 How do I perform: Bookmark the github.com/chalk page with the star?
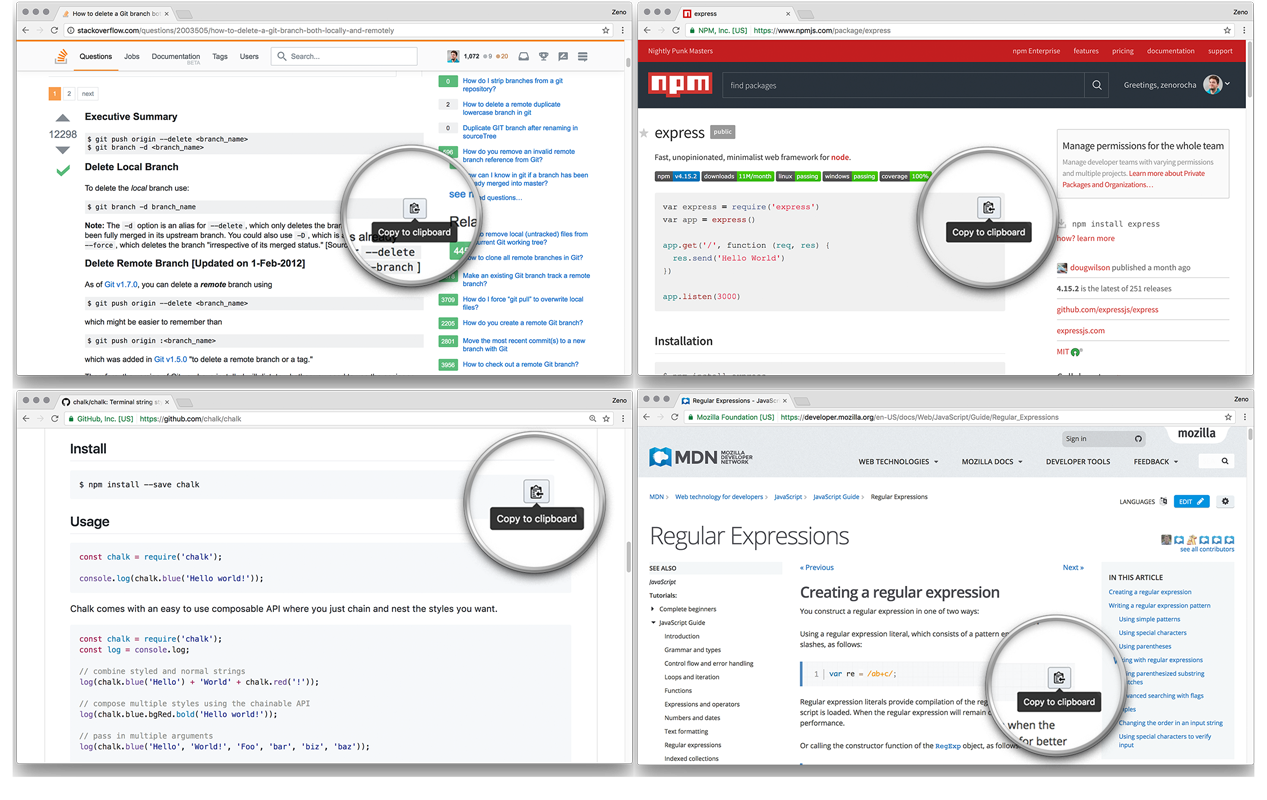click(606, 419)
